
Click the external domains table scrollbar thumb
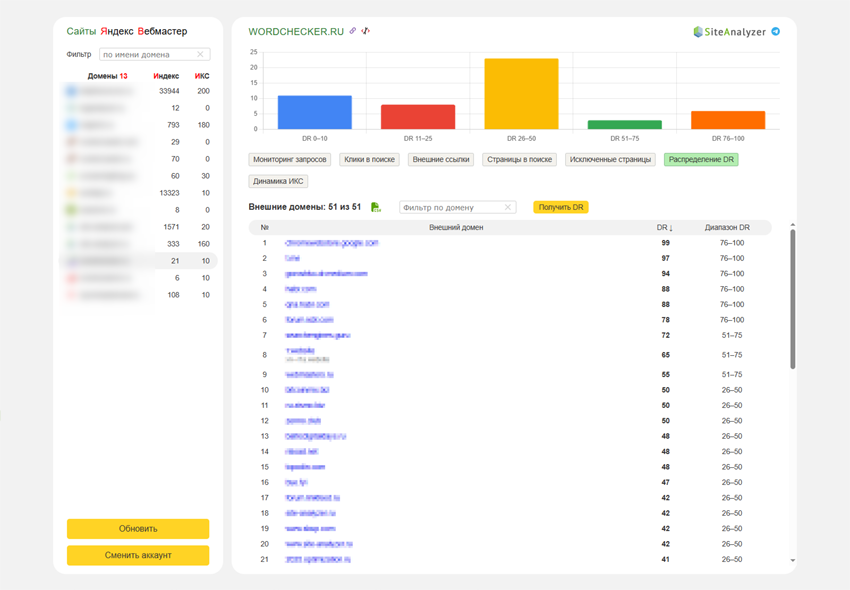(x=793, y=299)
